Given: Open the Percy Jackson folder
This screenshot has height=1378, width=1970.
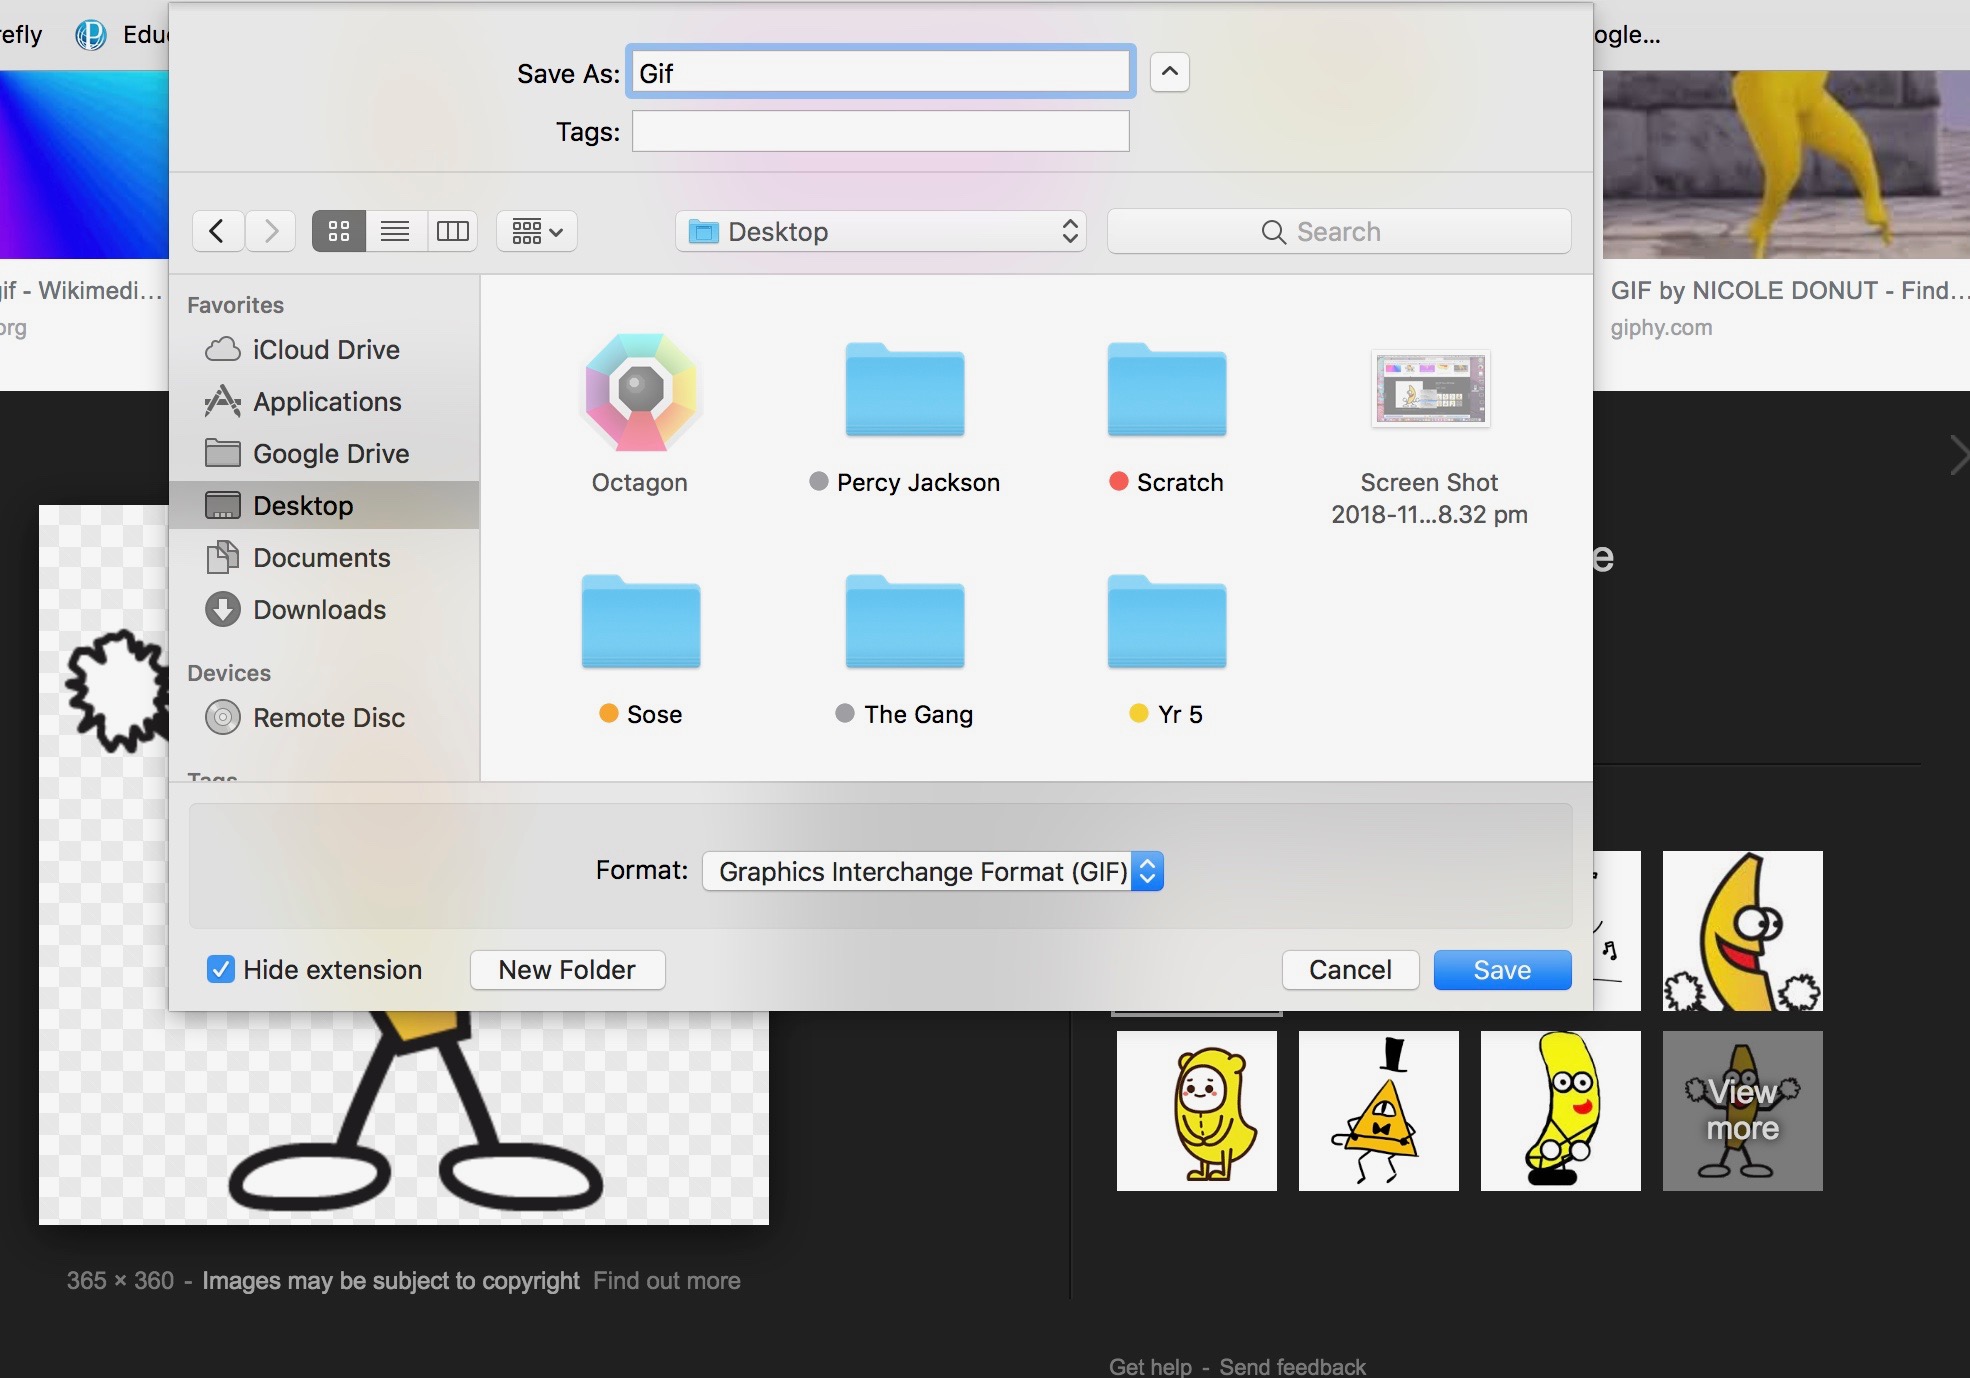Looking at the screenshot, I should point(905,392).
